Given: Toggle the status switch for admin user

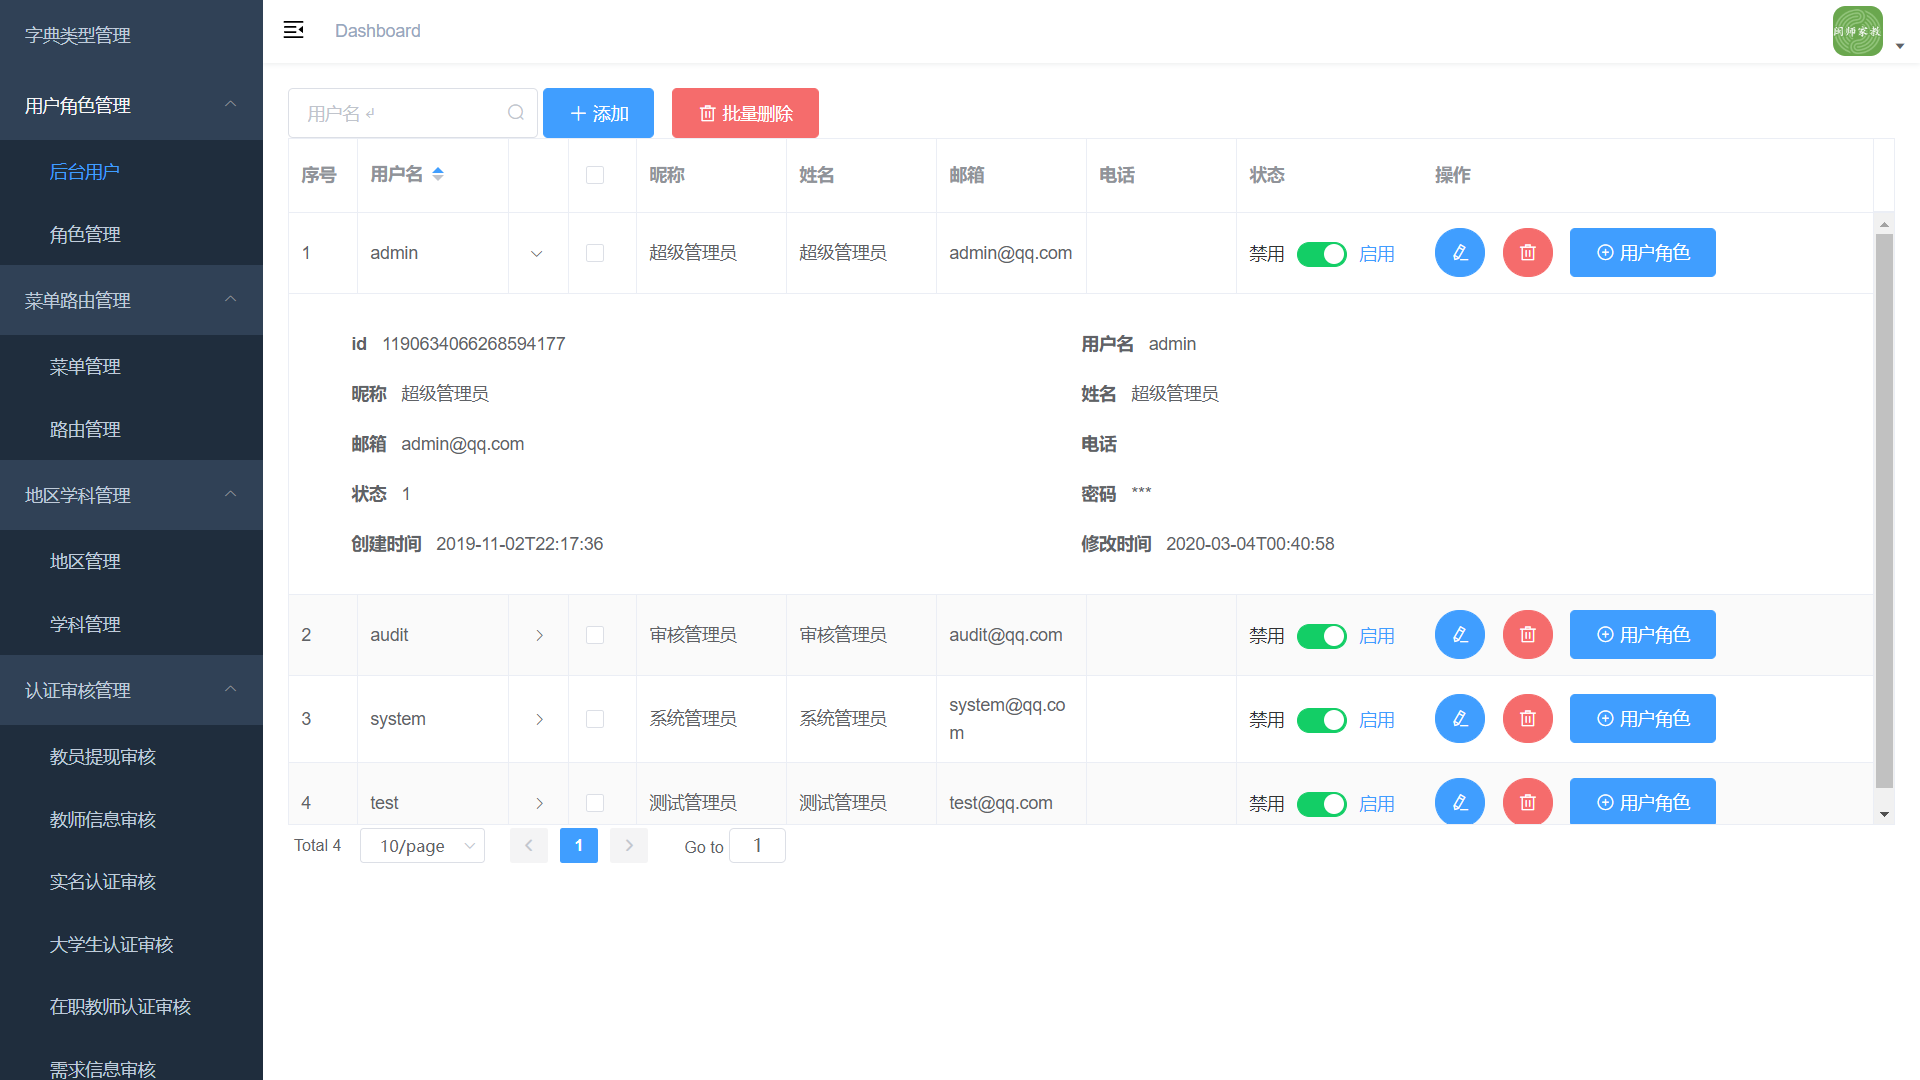Looking at the screenshot, I should click(1321, 254).
